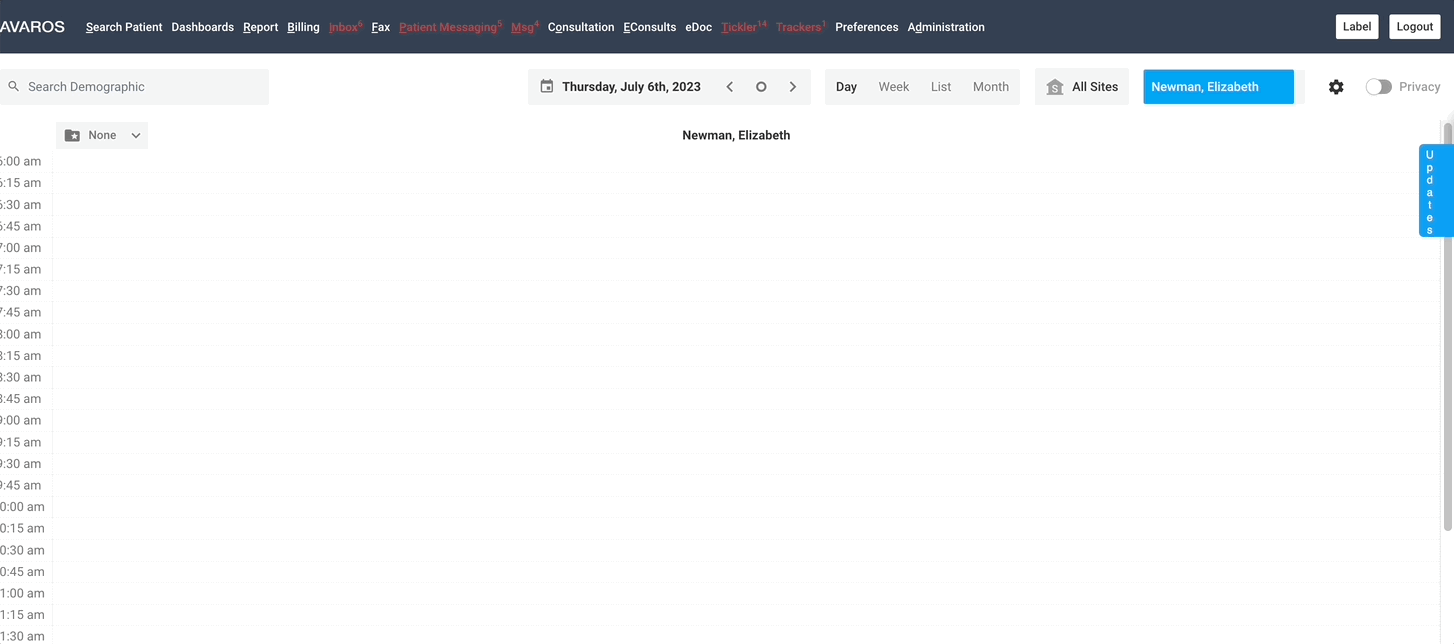
Task: Toggle the Privacy switch
Action: pos(1378,87)
